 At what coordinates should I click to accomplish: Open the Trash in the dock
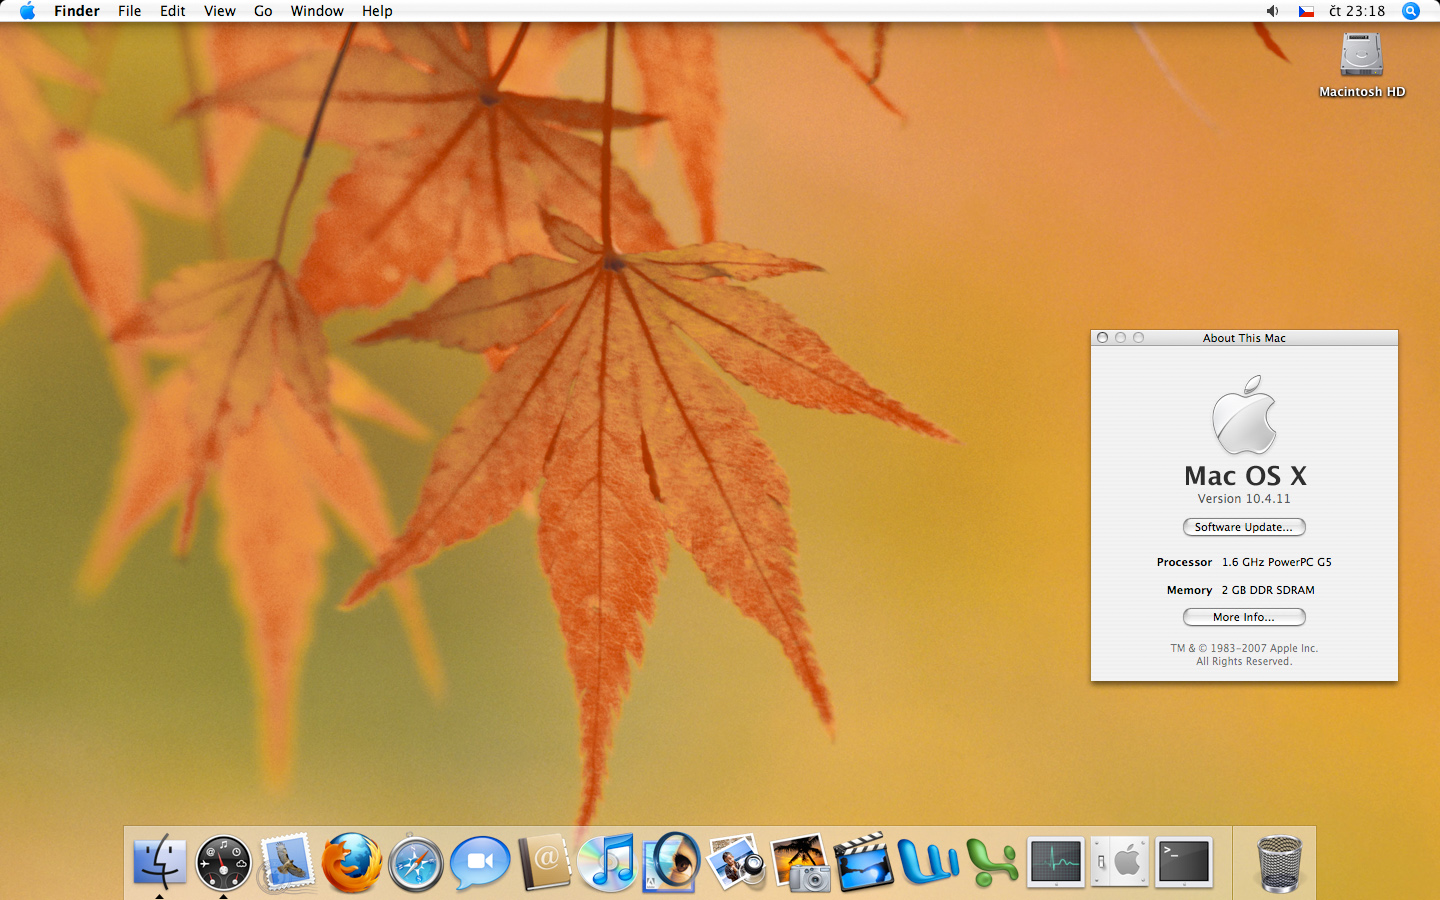coord(1280,863)
